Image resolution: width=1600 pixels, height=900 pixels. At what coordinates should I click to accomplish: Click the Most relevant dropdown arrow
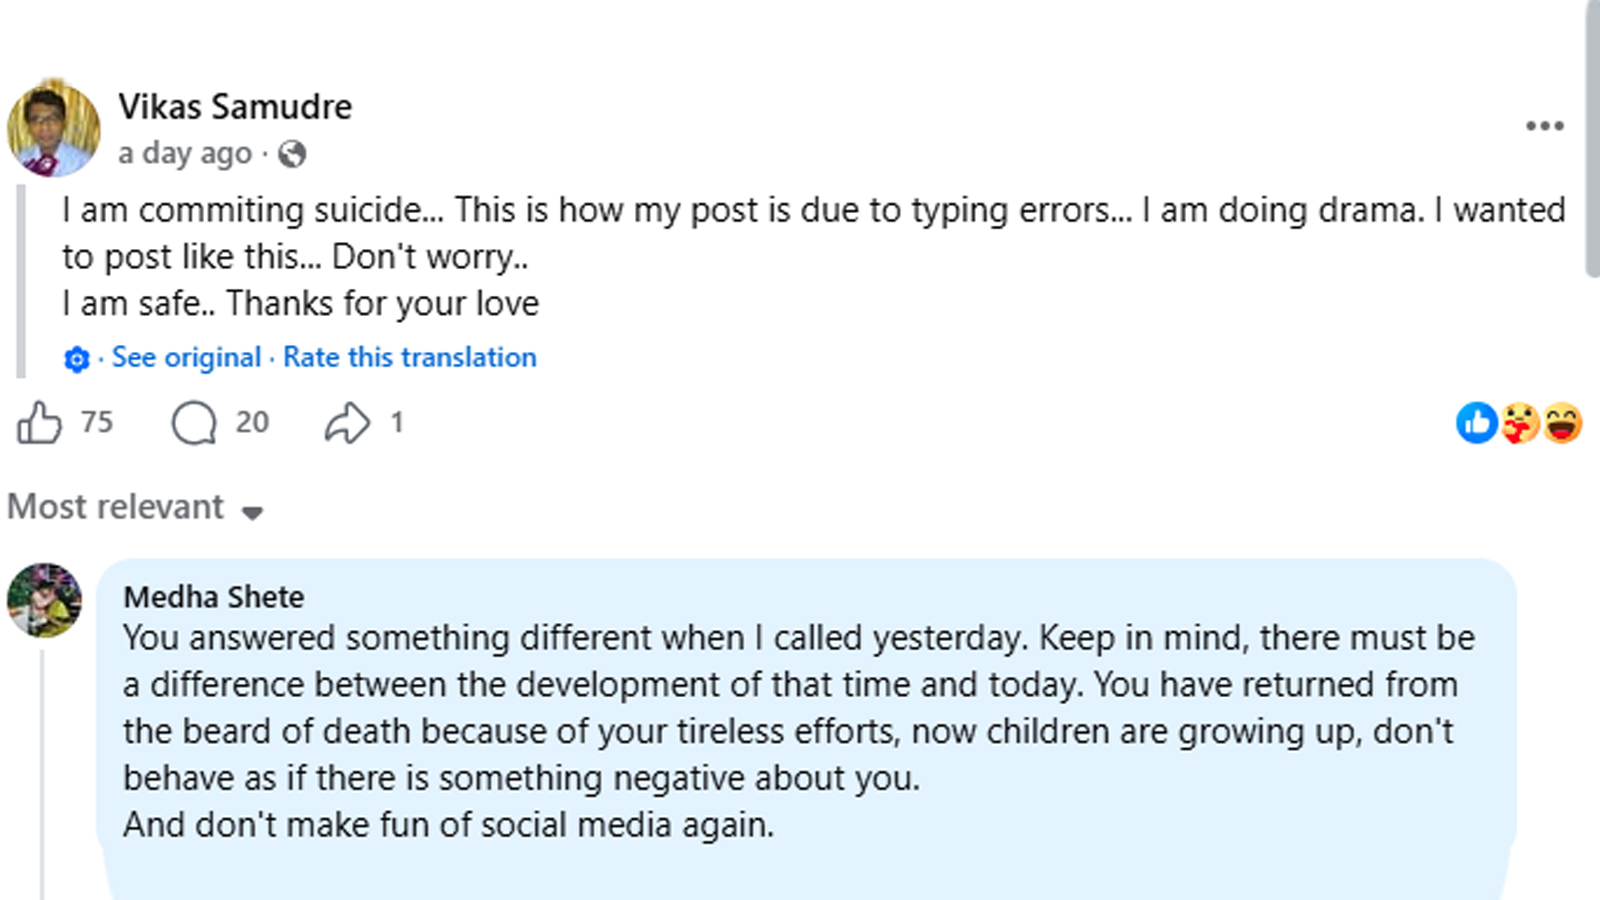(x=252, y=512)
